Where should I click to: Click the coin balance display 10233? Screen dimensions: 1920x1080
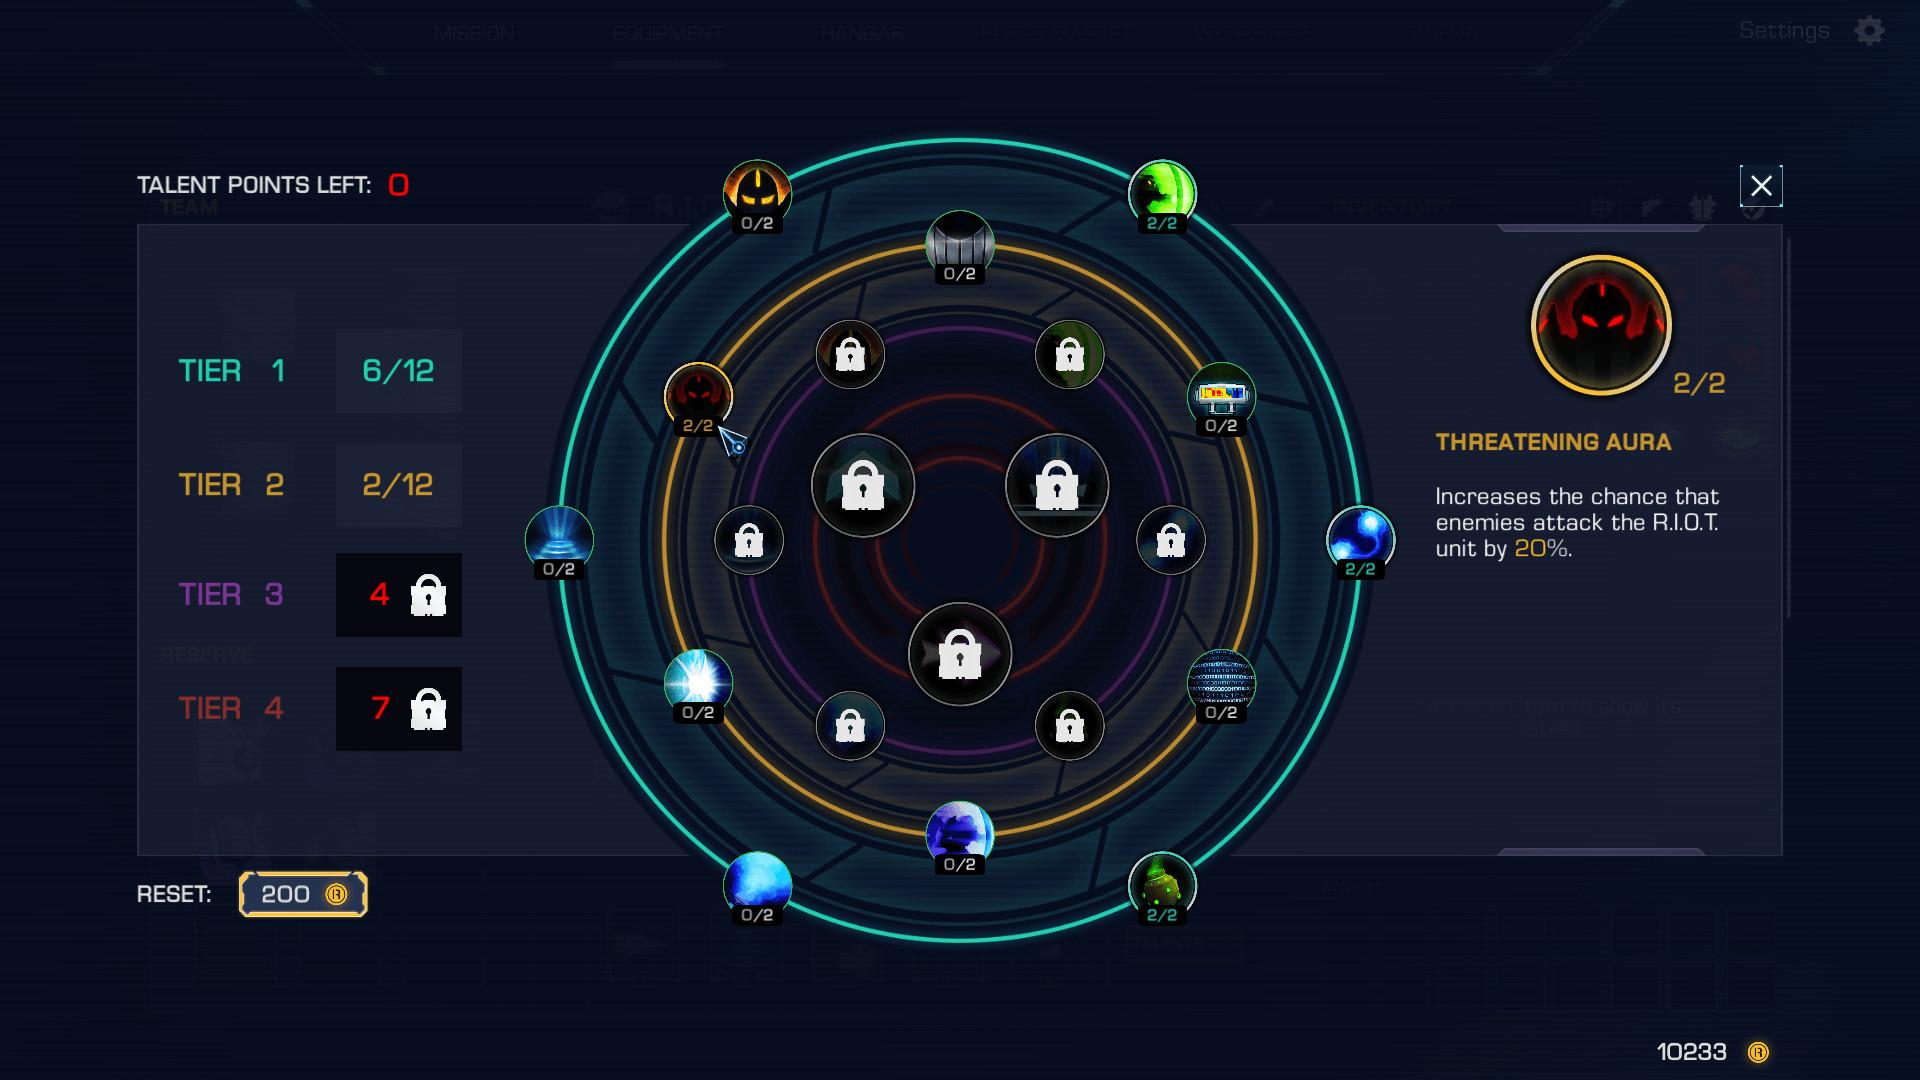coord(1701,1048)
